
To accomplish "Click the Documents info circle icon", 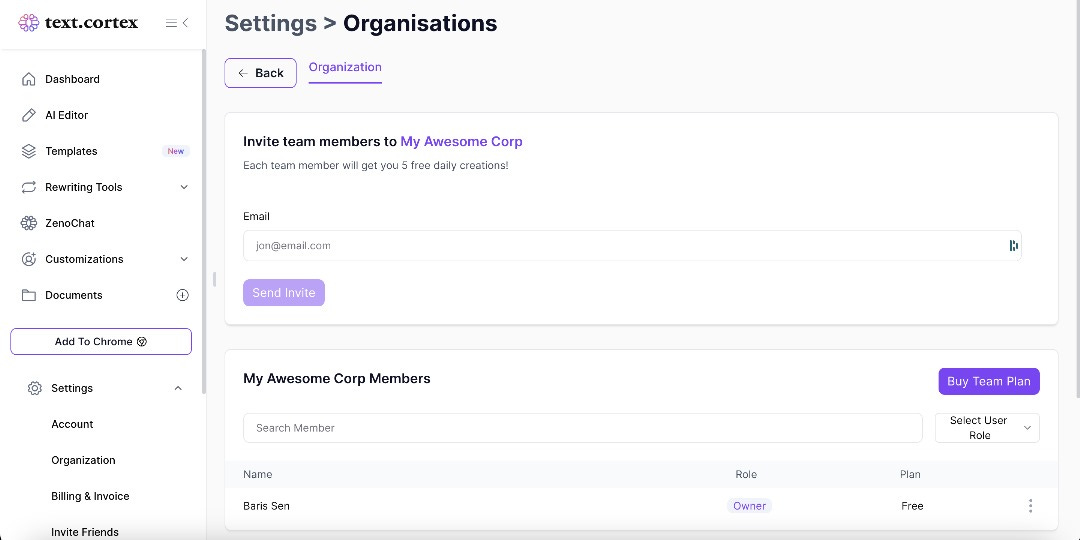I will [x=183, y=295].
